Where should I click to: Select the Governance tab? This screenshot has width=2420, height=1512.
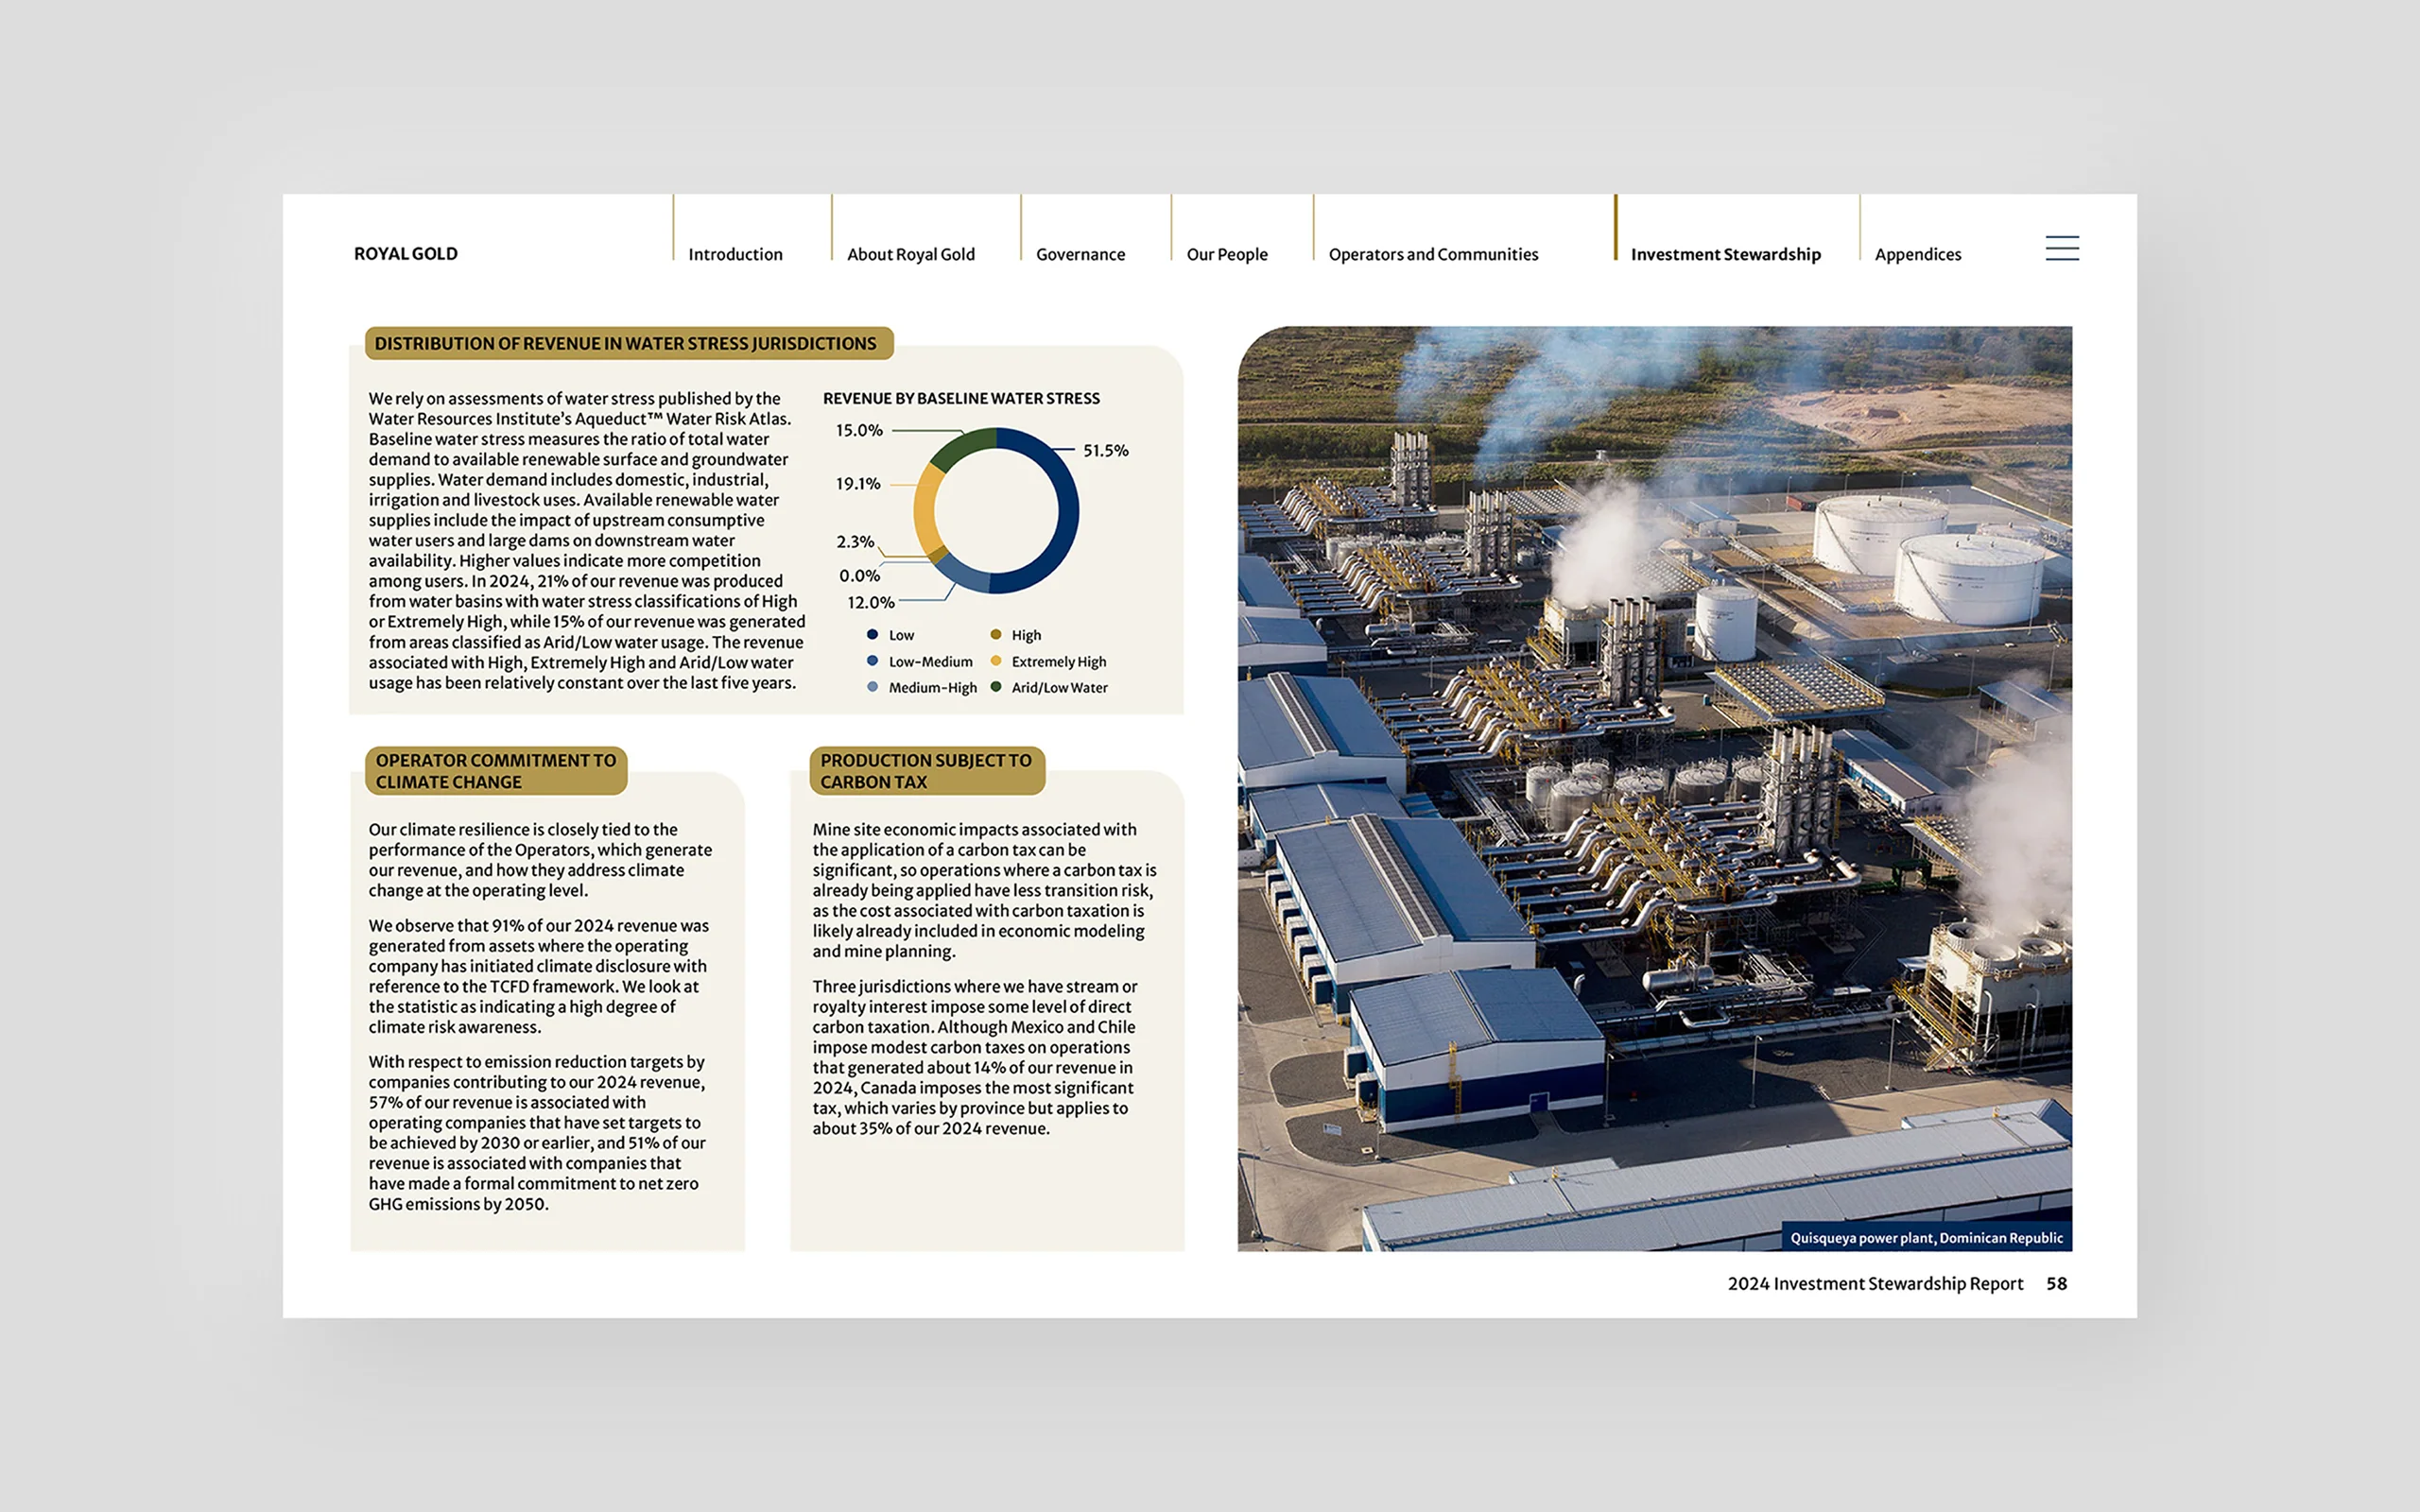tap(1080, 254)
